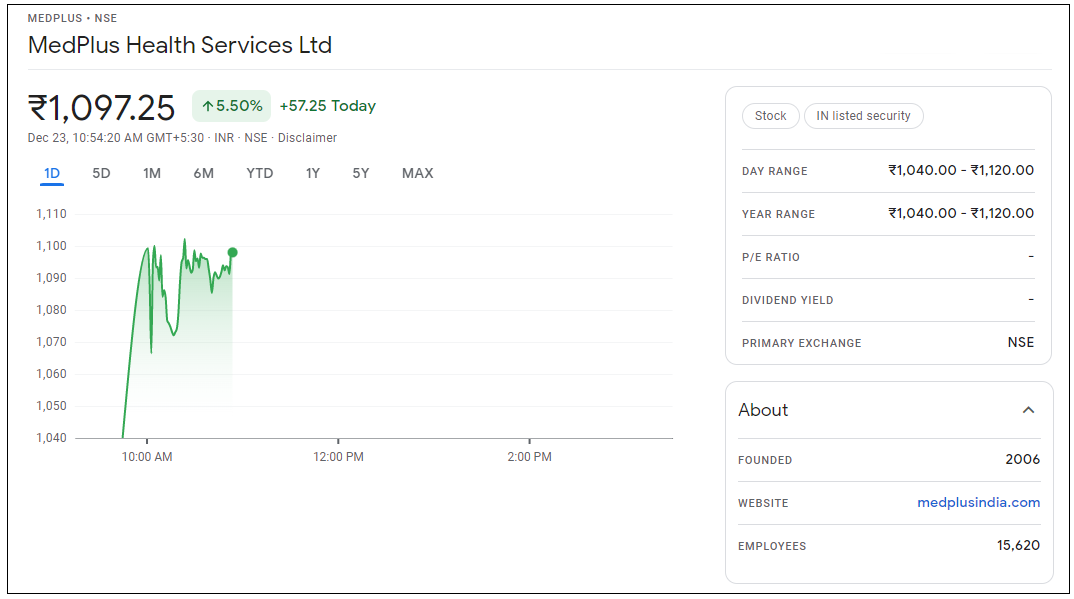Click the NSE primary exchange value
Screen dimensions: 1074x599
1021,342
